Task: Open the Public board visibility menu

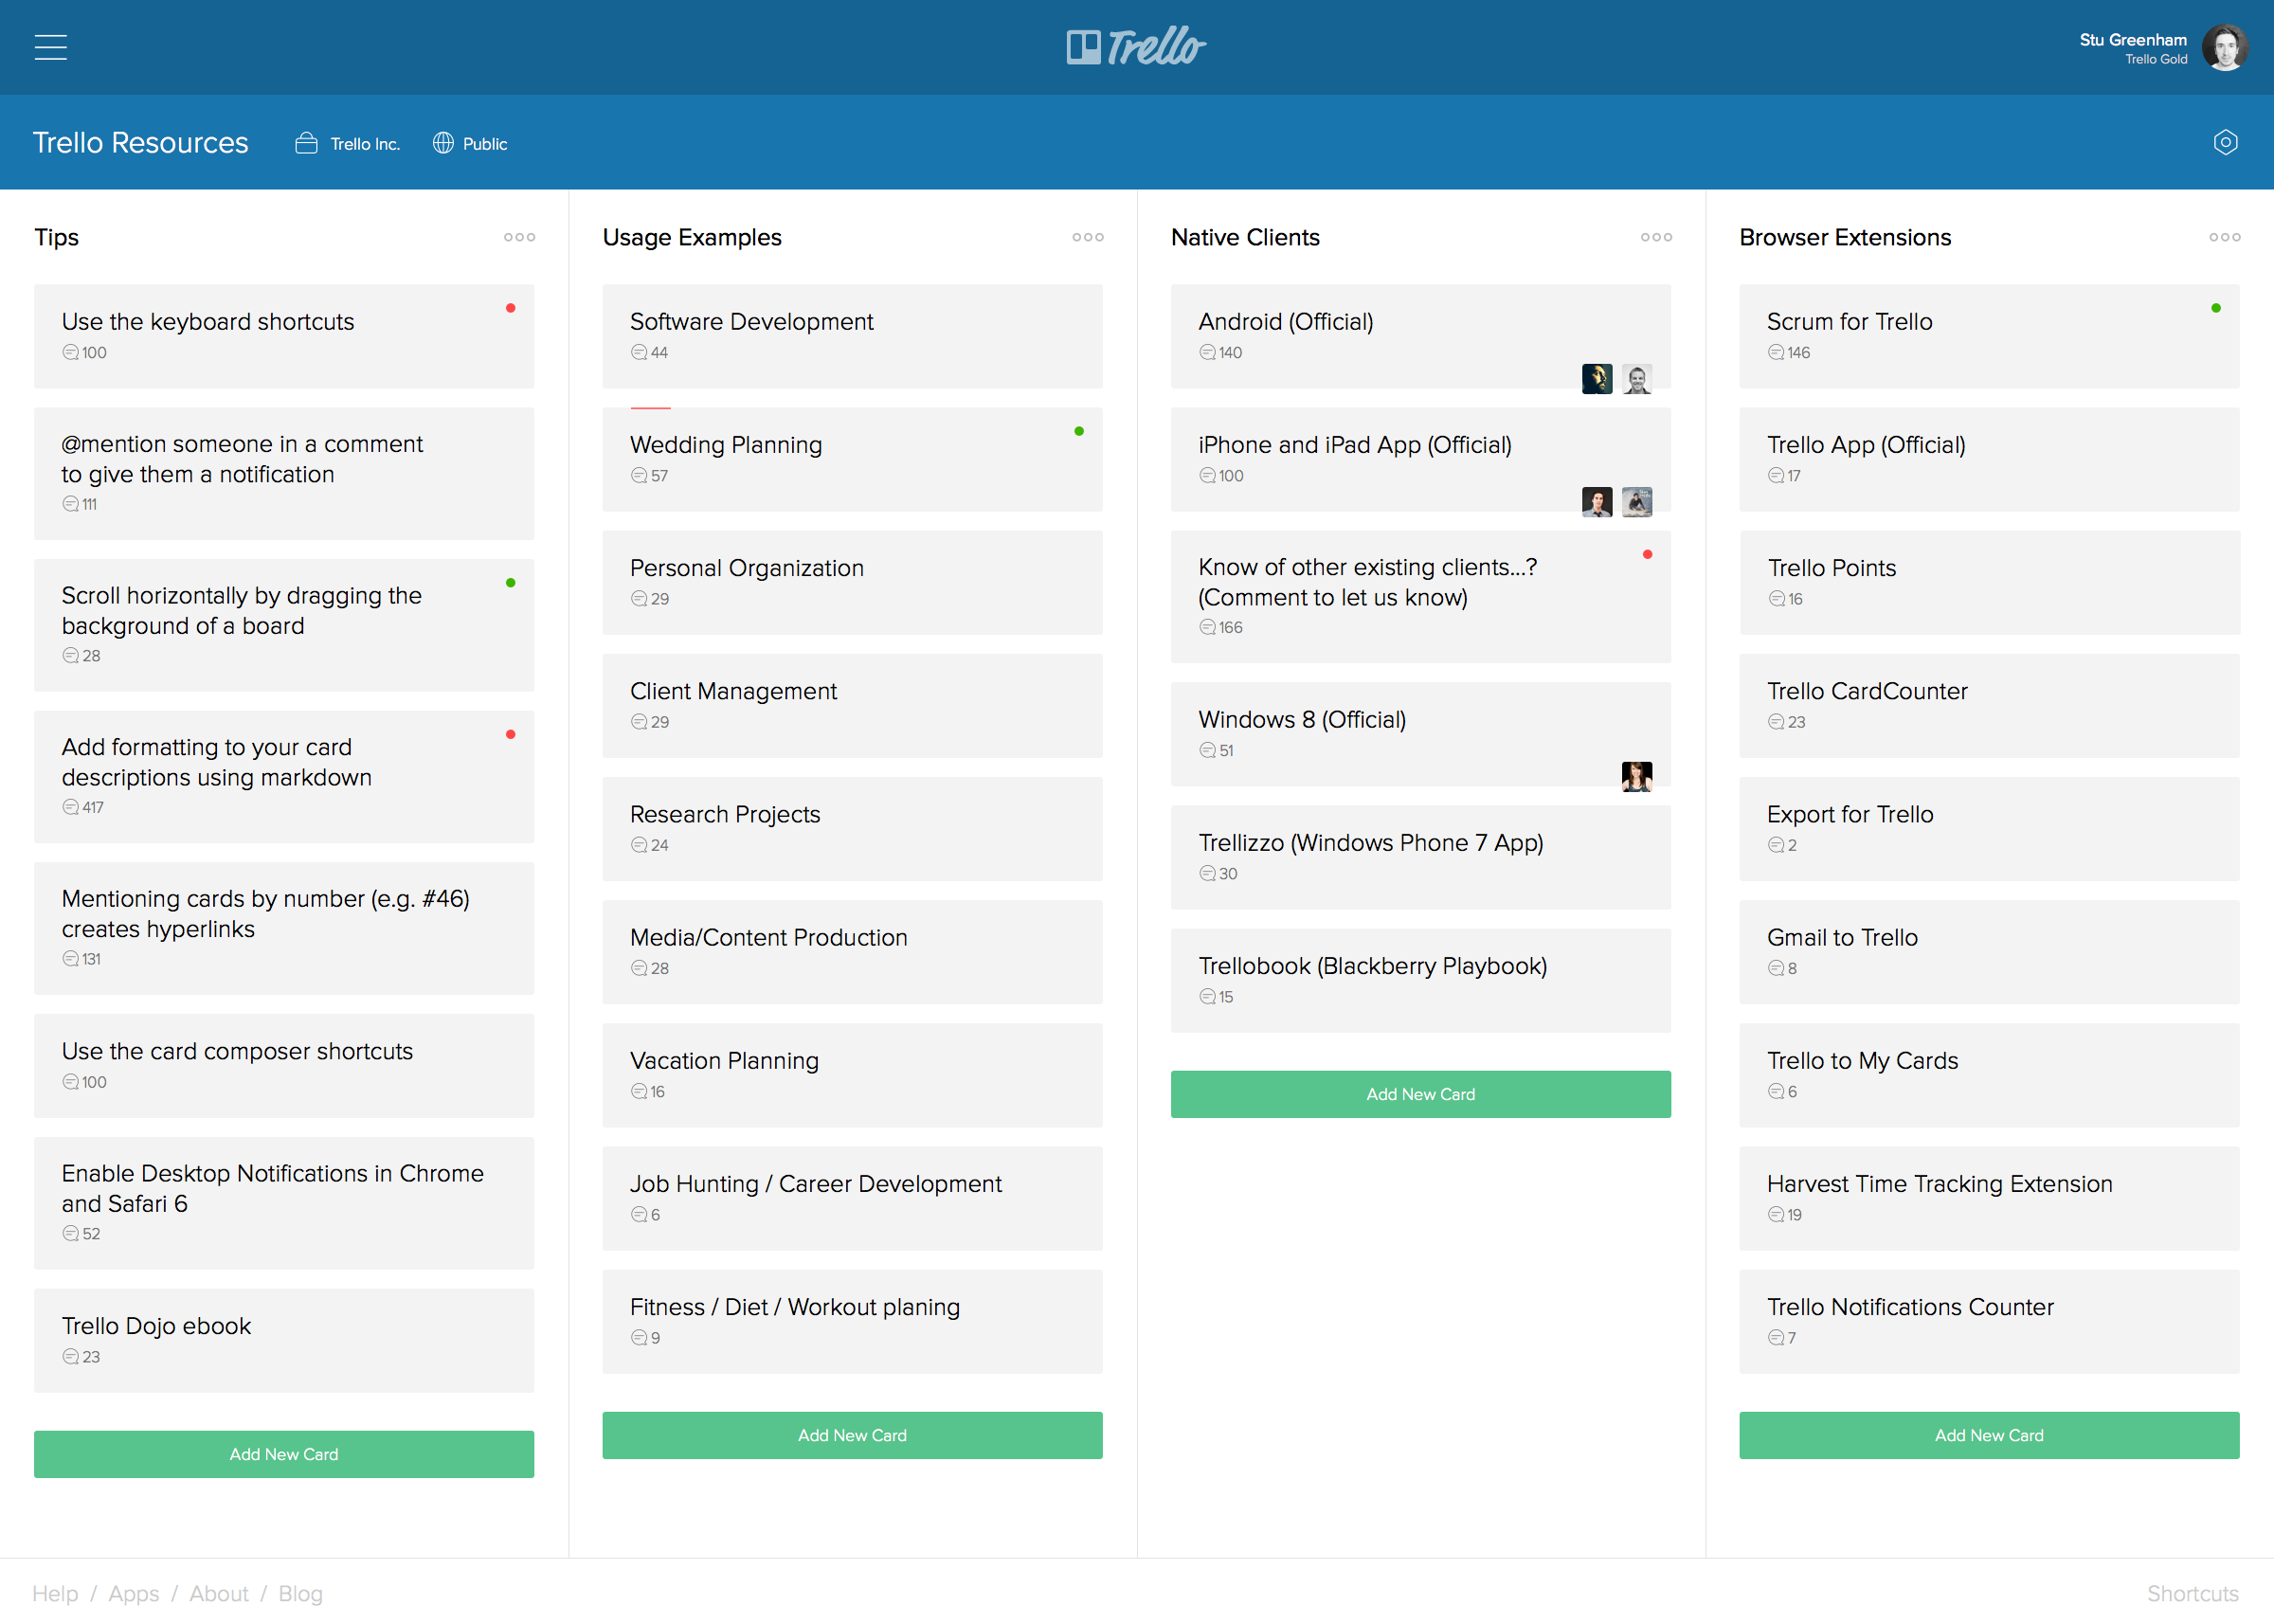Action: click(x=465, y=142)
